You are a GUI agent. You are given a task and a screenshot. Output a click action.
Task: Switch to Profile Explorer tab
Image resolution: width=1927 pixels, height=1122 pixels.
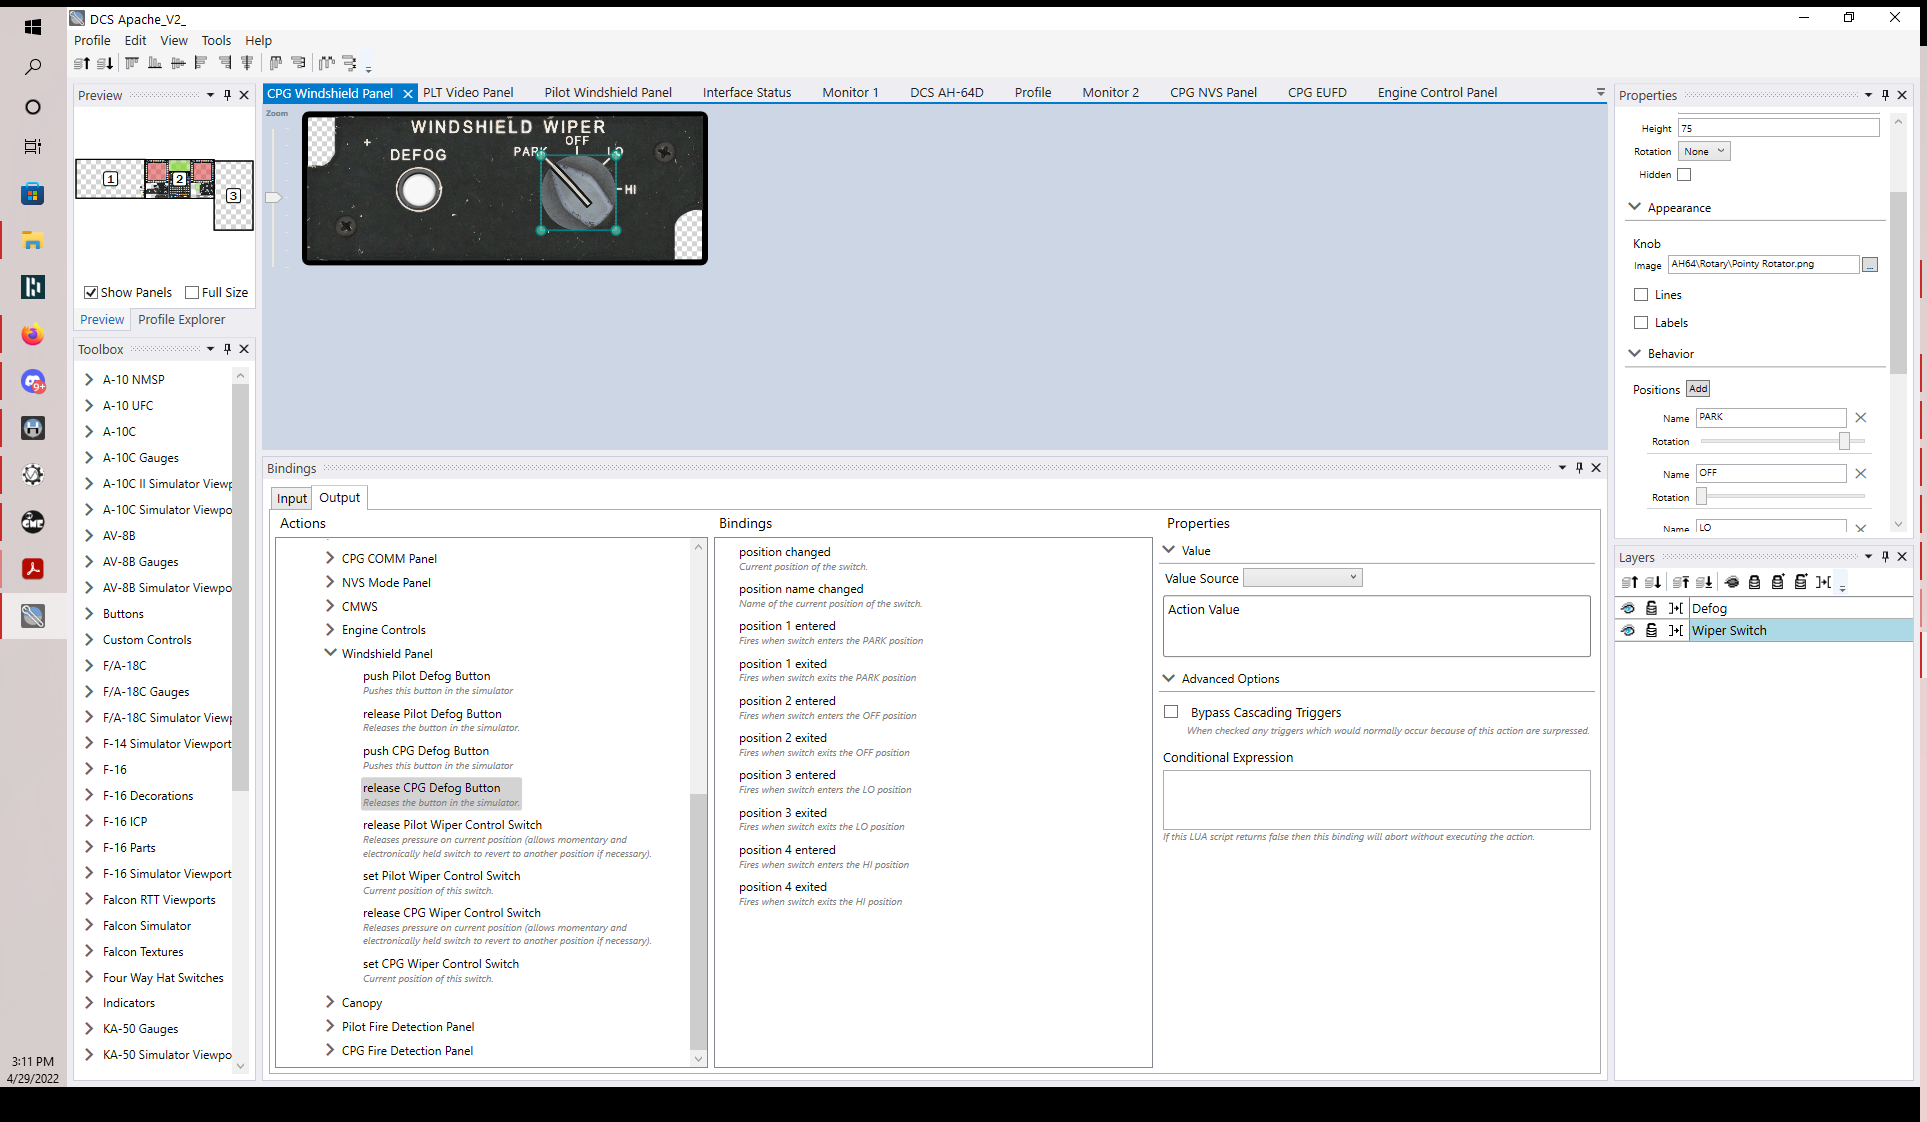click(181, 320)
